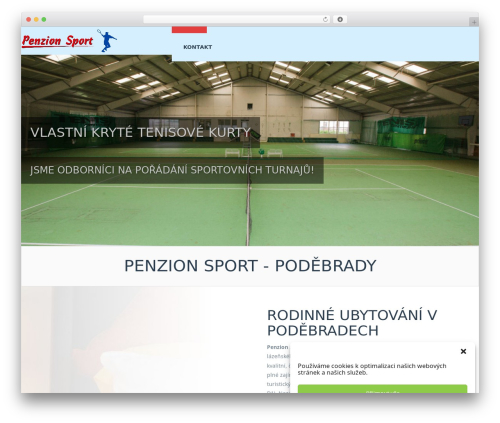Image resolution: width=500 pixels, height=423 pixels.
Task: Click the download icon beside the address bar
Action: pos(340,19)
